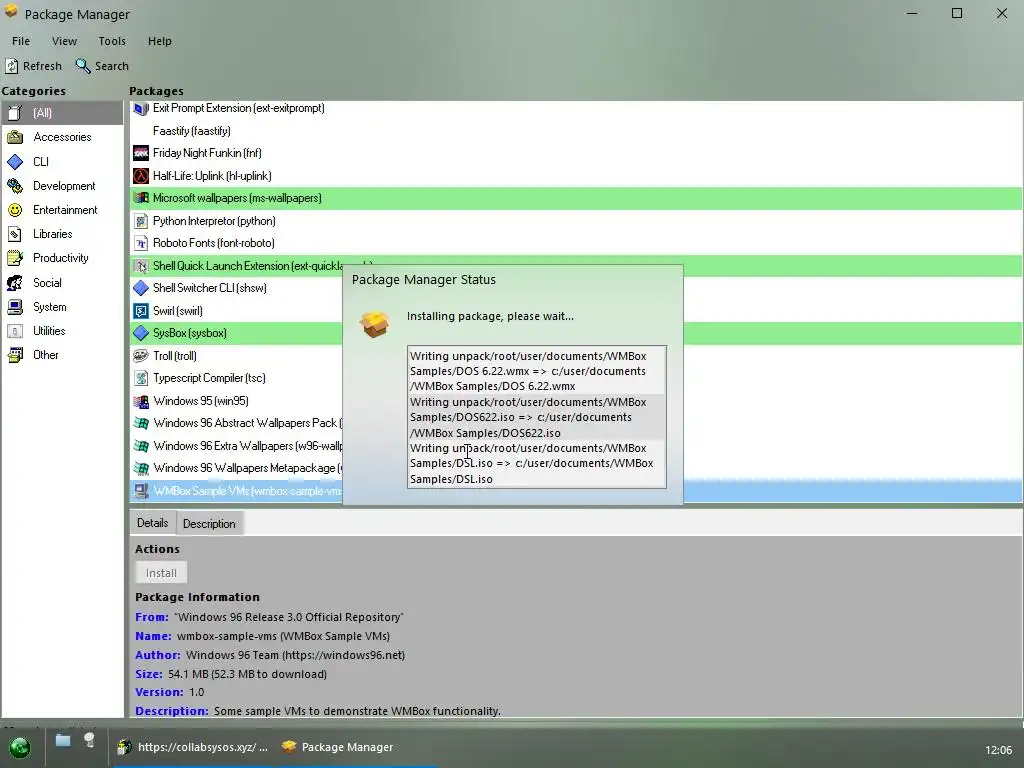Open the Social category icon

pos(15,283)
